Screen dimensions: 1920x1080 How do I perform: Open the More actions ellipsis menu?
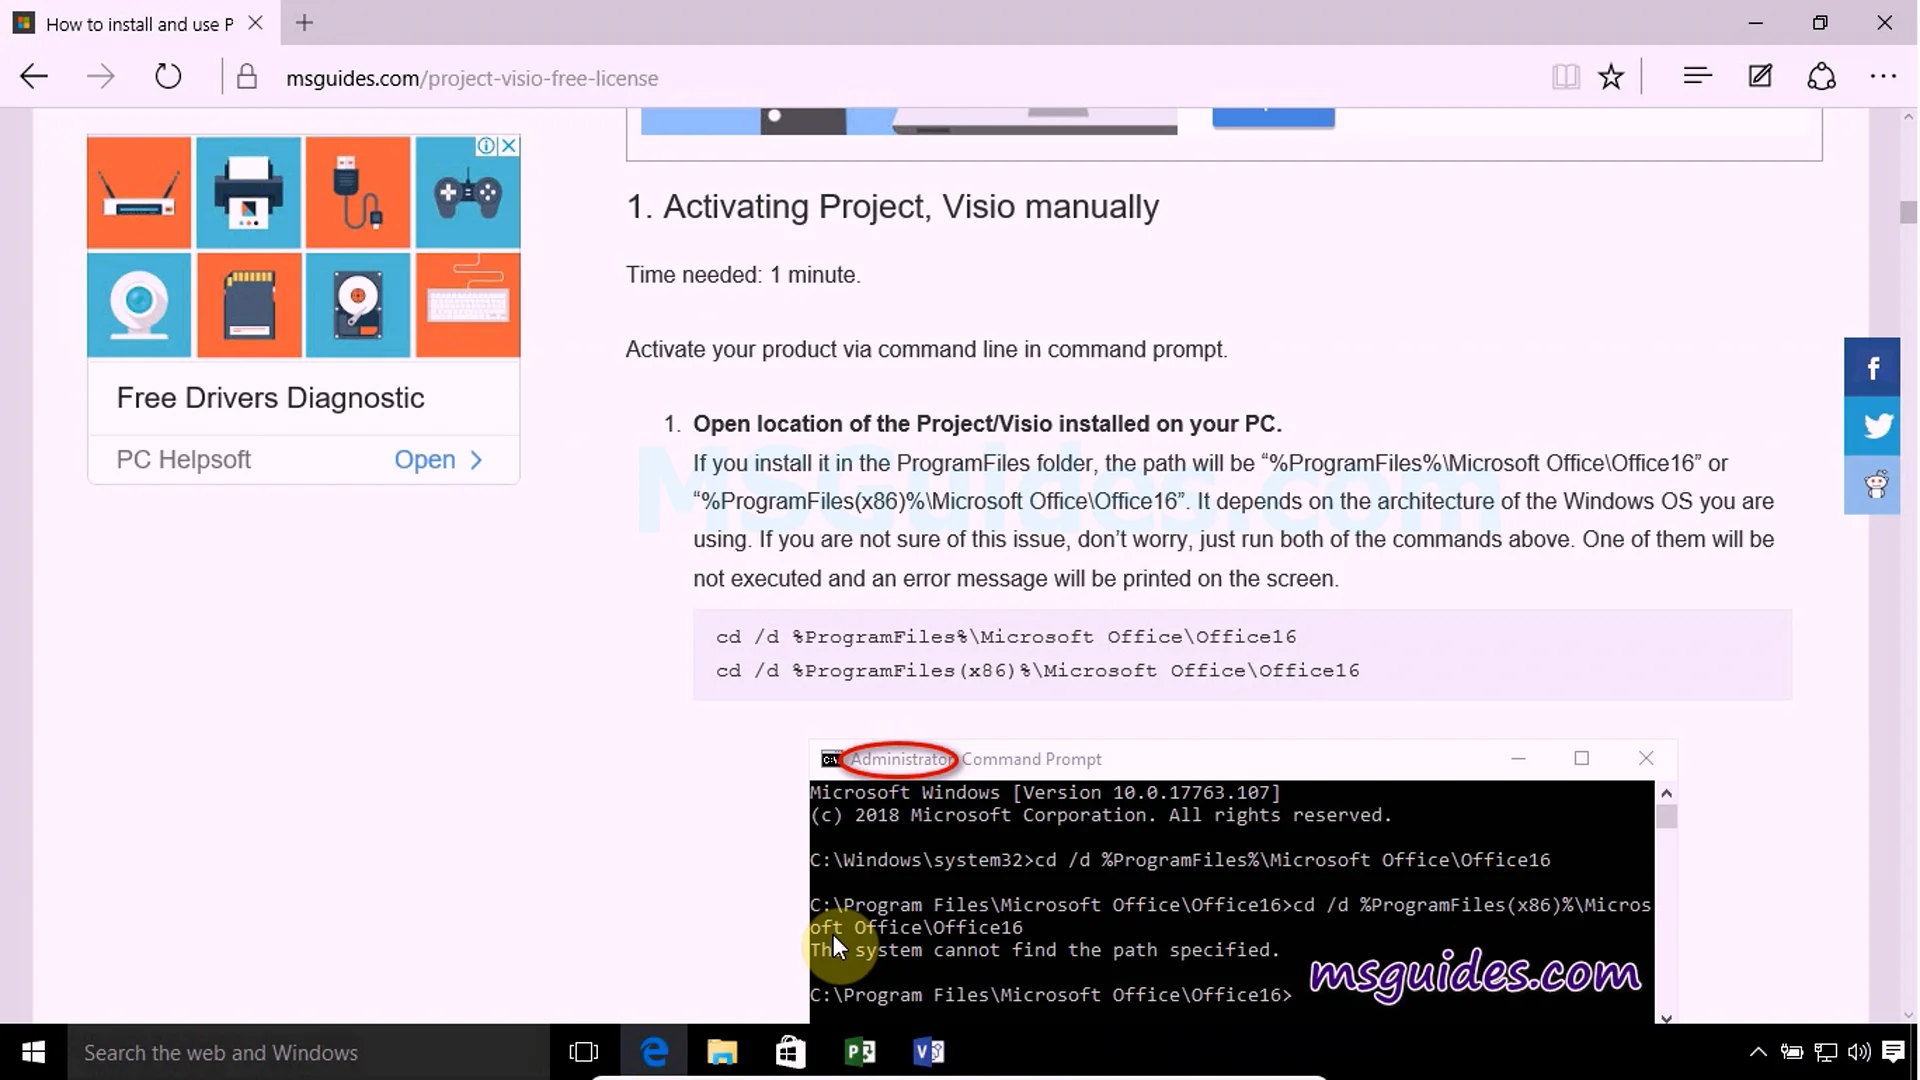point(1883,77)
